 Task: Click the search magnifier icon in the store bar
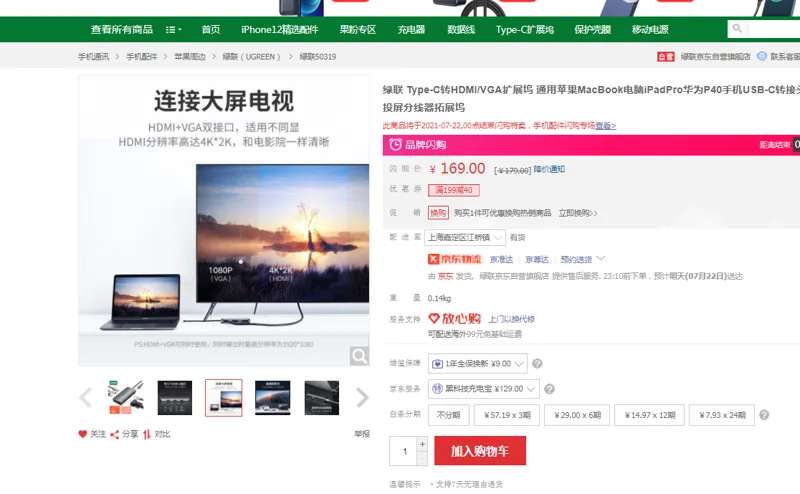[x=737, y=29]
